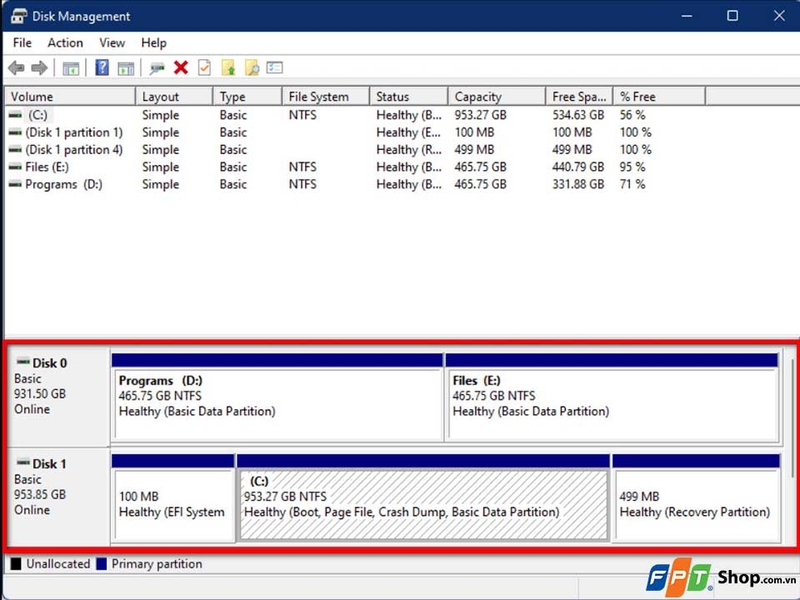Open the Action menu

pos(65,43)
